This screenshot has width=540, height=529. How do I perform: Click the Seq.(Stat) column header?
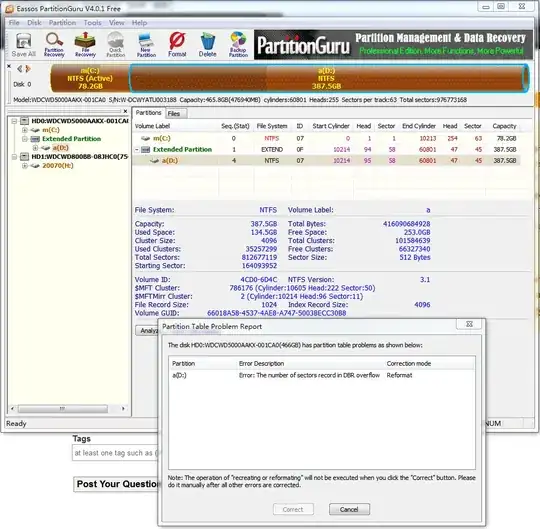pos(236,126)
